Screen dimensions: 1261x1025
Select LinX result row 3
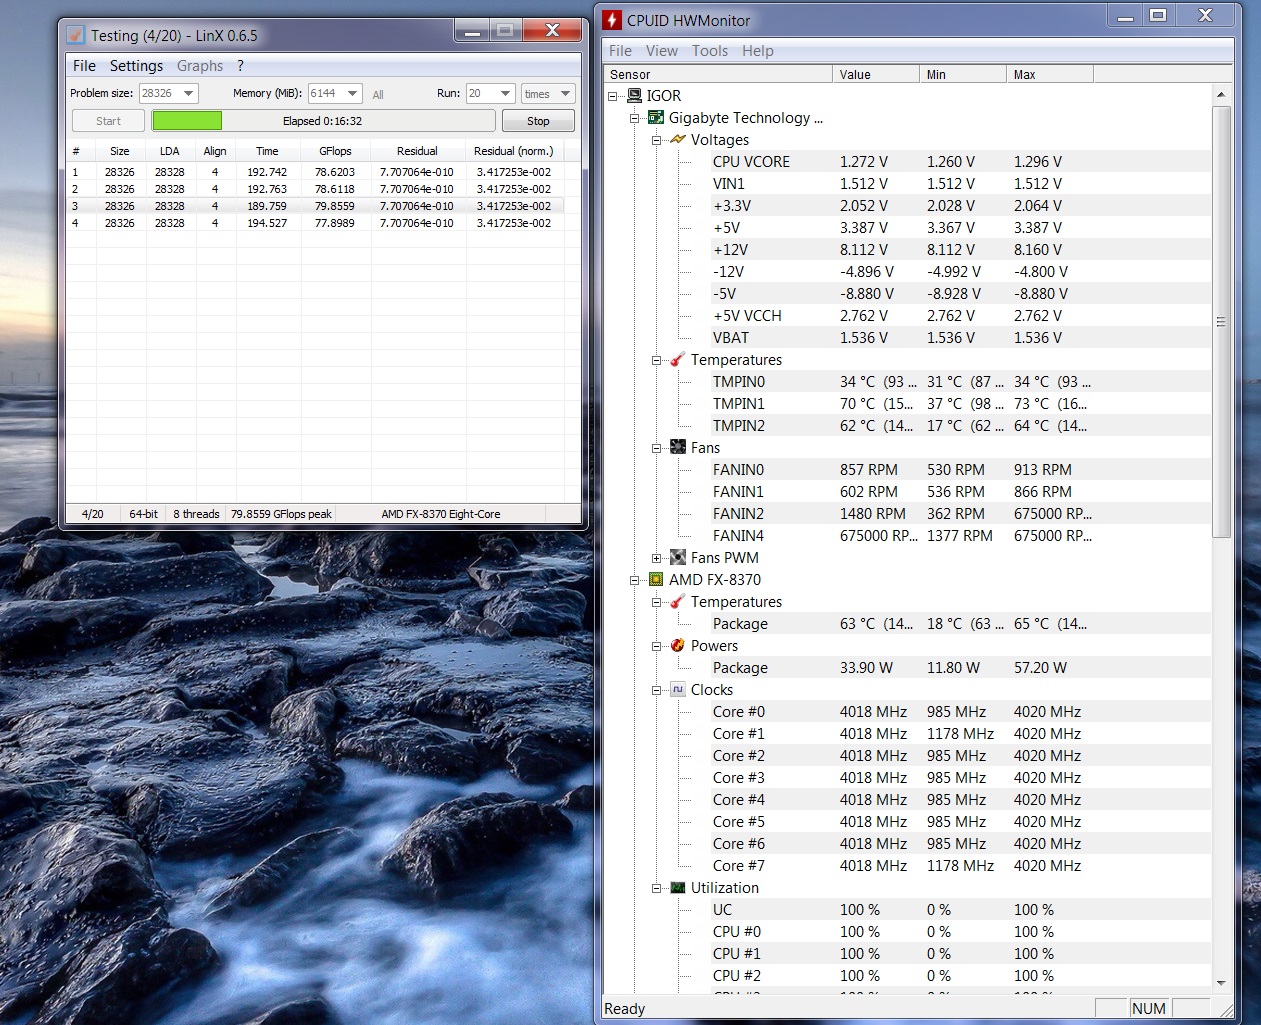pyautogui.click(x=315, y=206)
